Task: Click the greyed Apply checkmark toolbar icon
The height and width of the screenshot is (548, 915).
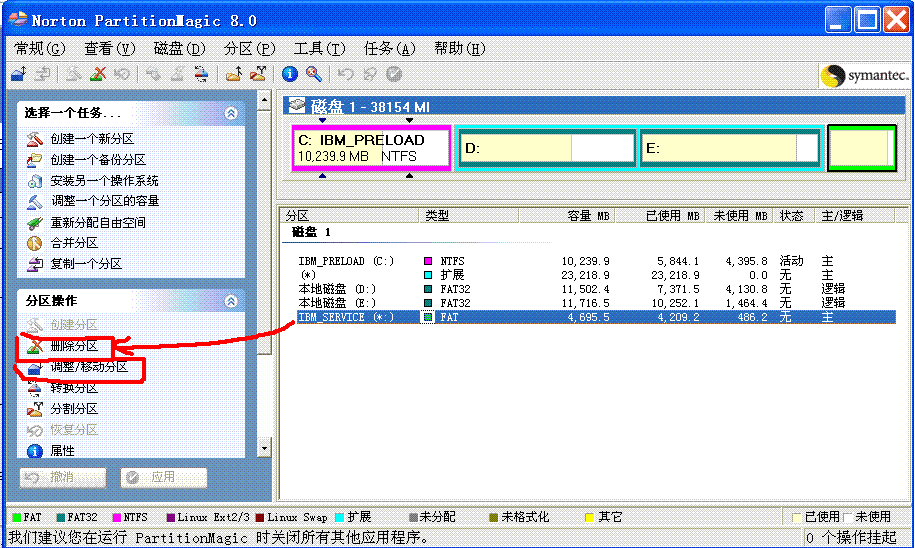Action: tap(394, 74)
